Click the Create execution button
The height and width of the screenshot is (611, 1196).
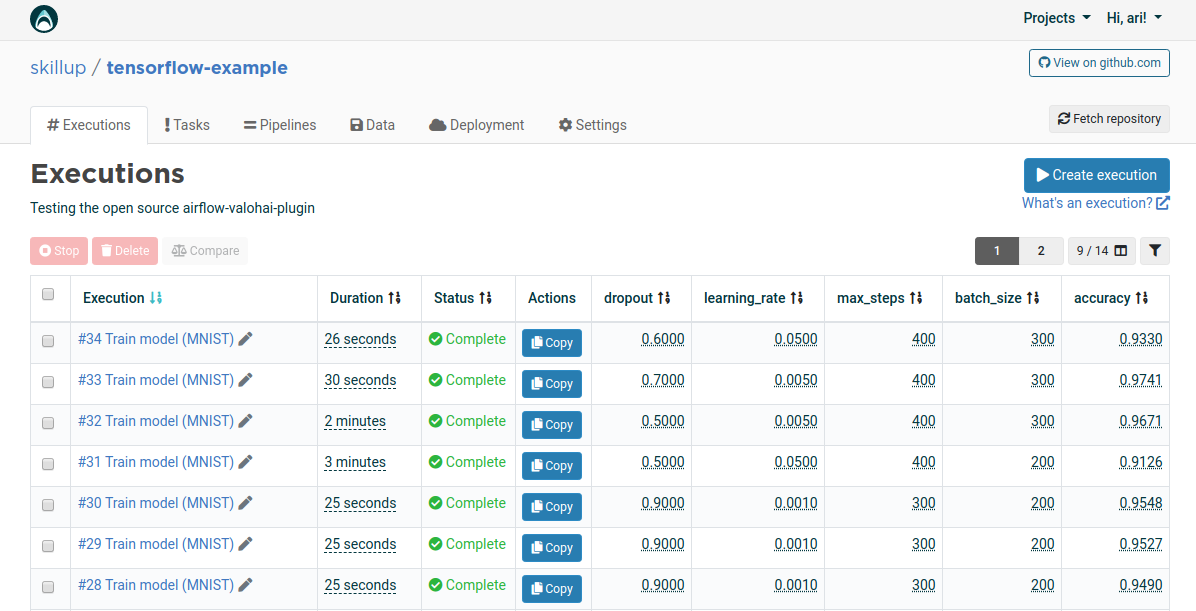pyautogui.click(x=1096, y=175)
